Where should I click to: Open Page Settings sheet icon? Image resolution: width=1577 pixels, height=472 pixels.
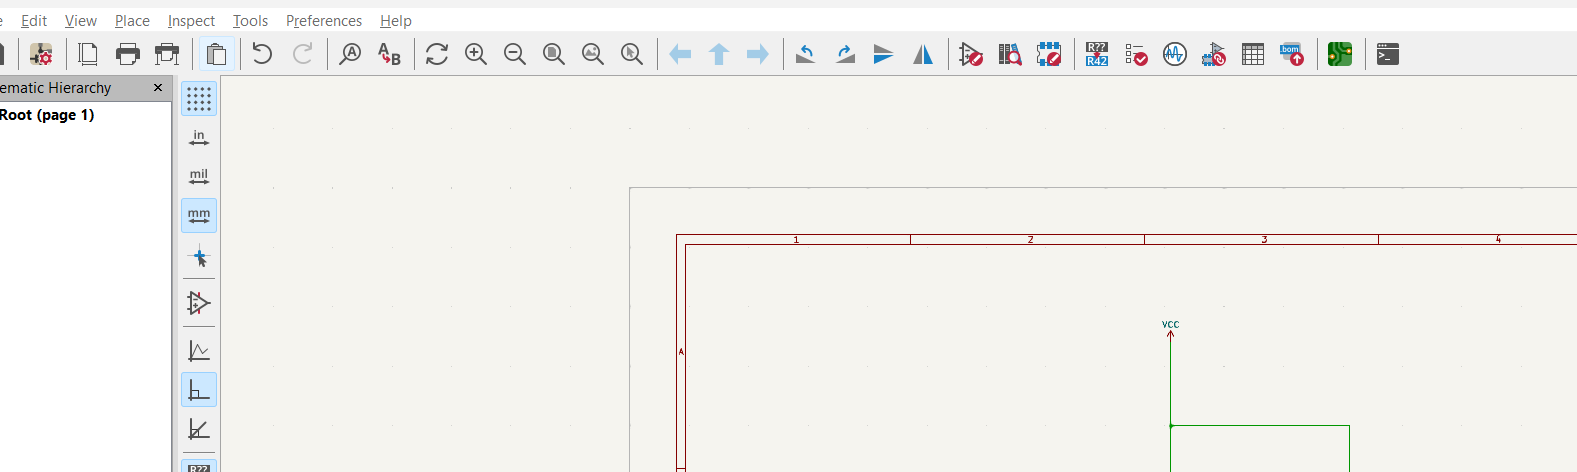tap(88, 54)
